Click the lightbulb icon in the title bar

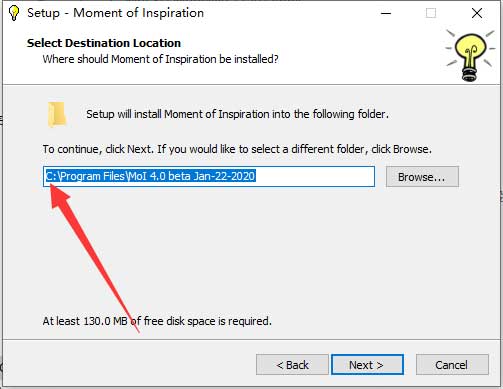coord(14,13)
